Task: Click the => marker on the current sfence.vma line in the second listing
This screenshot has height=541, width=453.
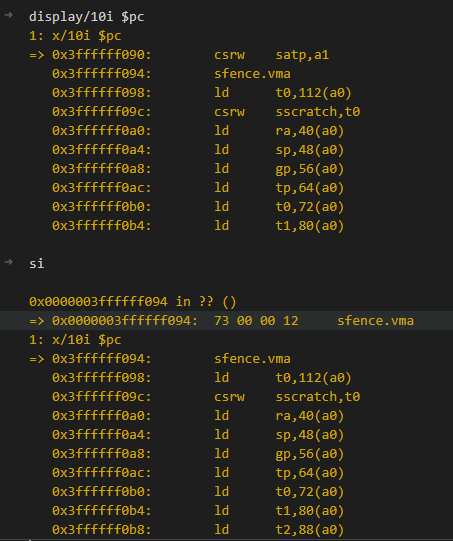Action: pyautogui.click(x=37, y=359)
